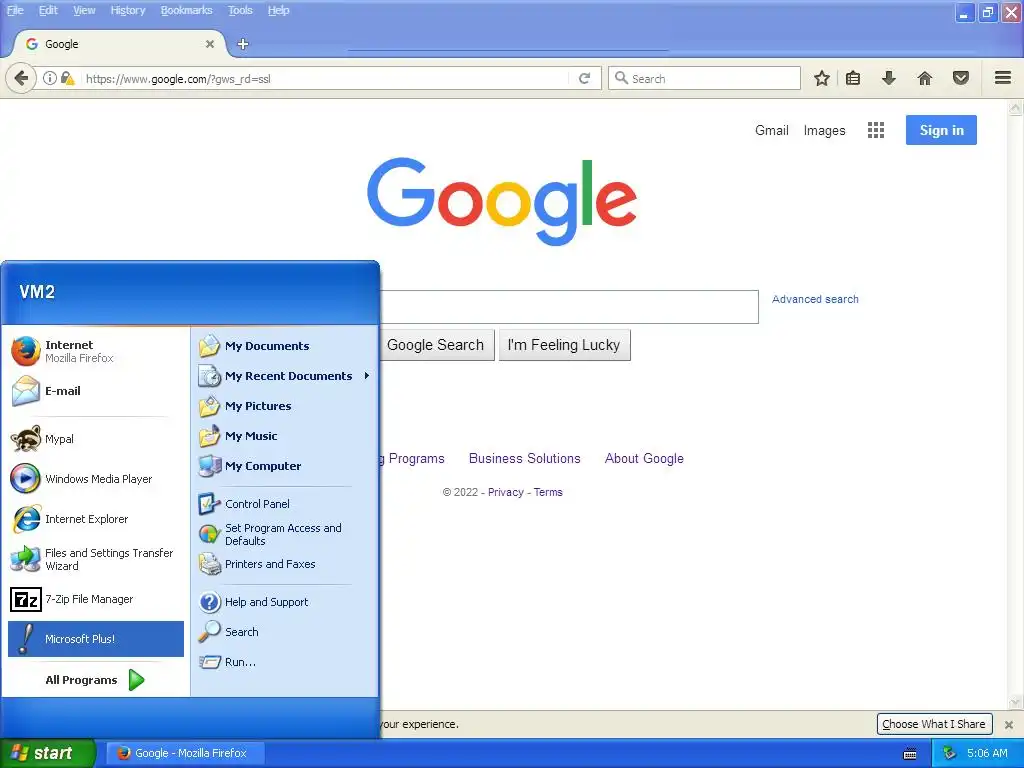This screenshot has width=1024, height=768.
Task: Open My Computer
Action: (285, 466)
